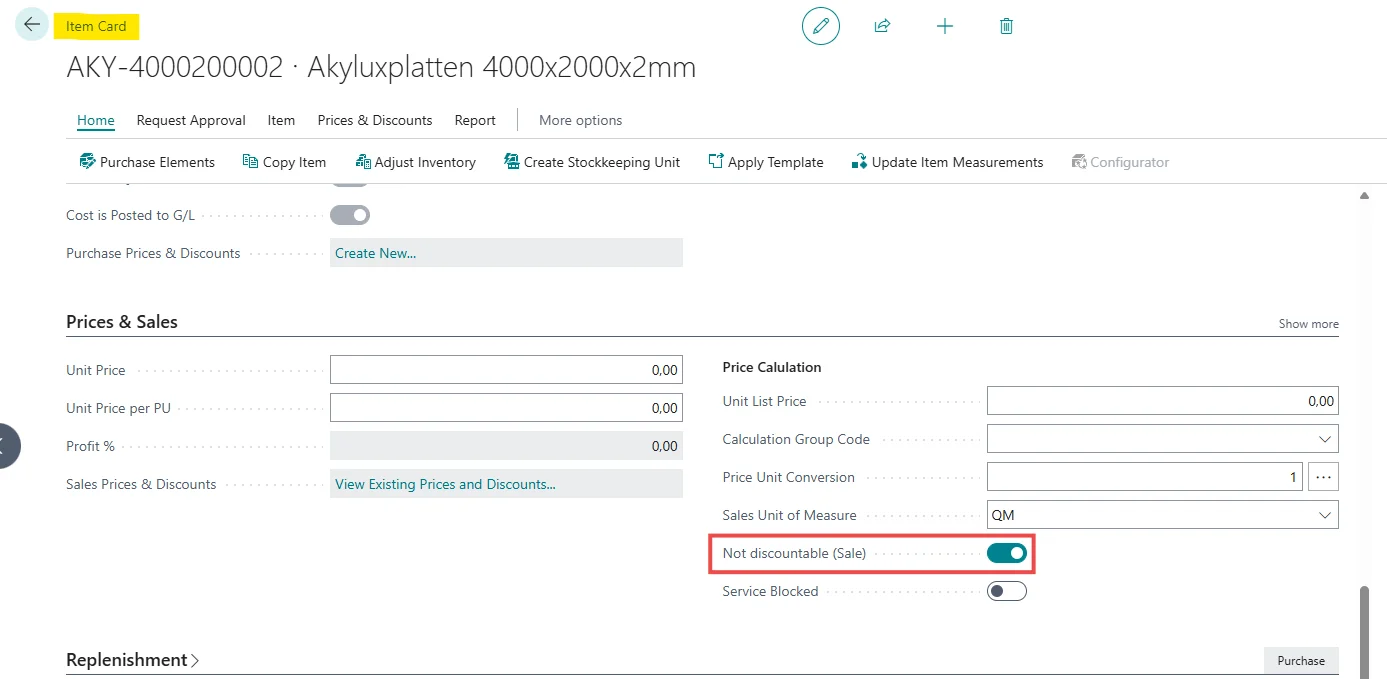
Task: Click the plus new item icon
Action: [944, 26]
